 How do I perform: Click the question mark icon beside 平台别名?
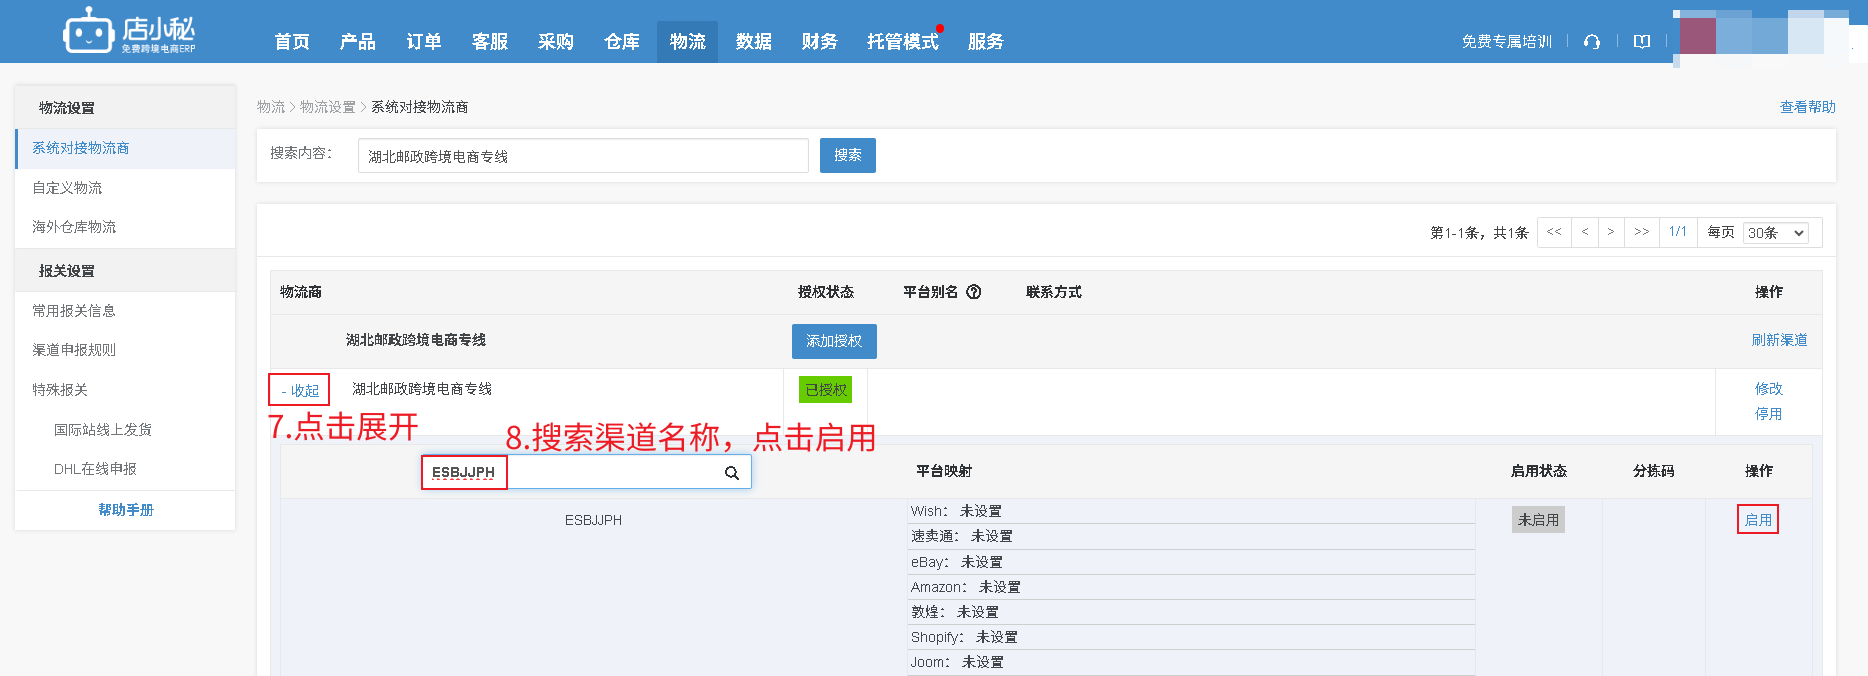pos(974,292)
